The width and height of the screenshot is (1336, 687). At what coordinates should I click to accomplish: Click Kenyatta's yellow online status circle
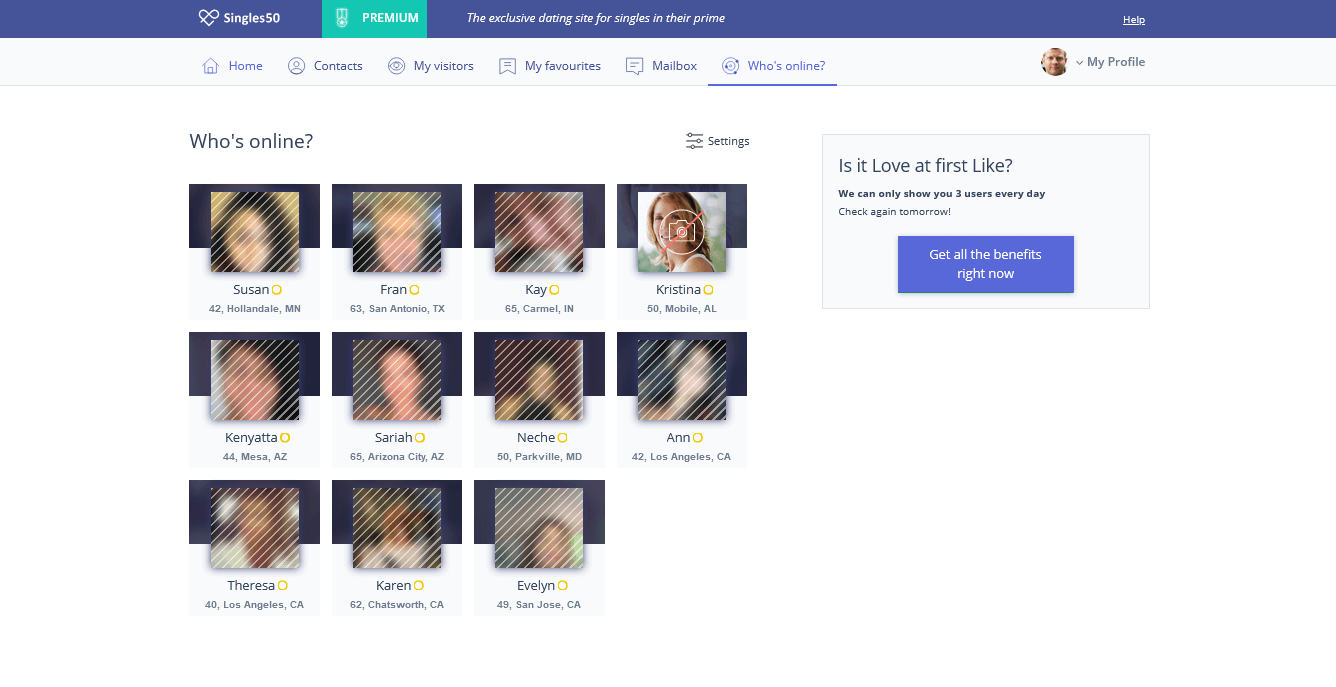tap(285, 438)
